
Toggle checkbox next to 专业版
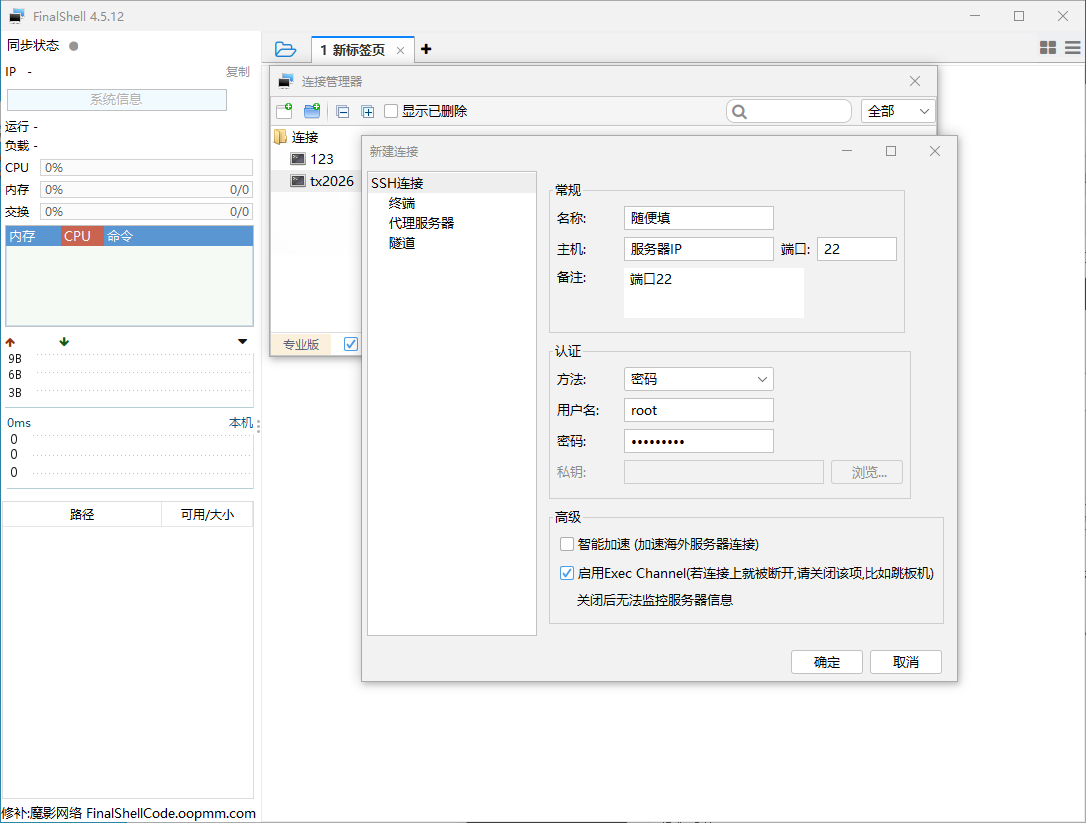pyautogui.click(x=350, y=344)
